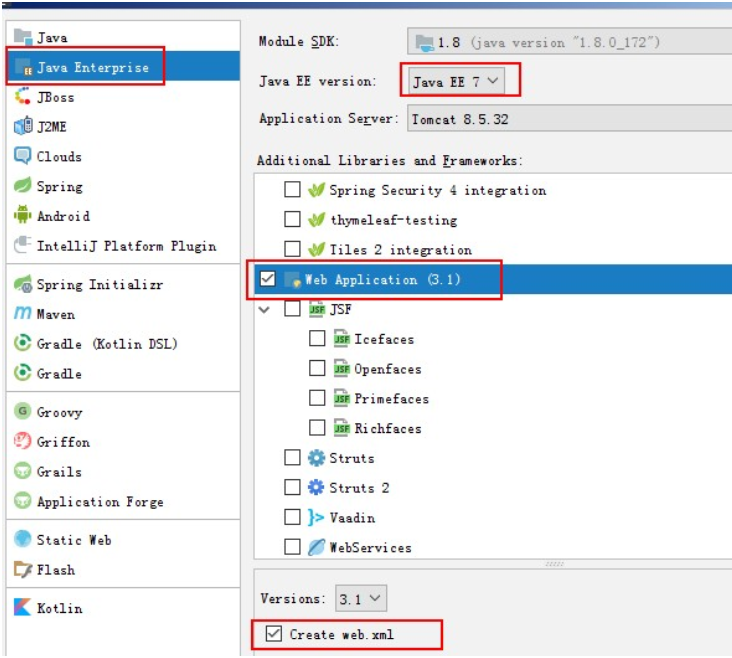The height and width of the screenshot is (658, 732).
Task: Check the Openfaces checkbox
Action: (317, 368)
